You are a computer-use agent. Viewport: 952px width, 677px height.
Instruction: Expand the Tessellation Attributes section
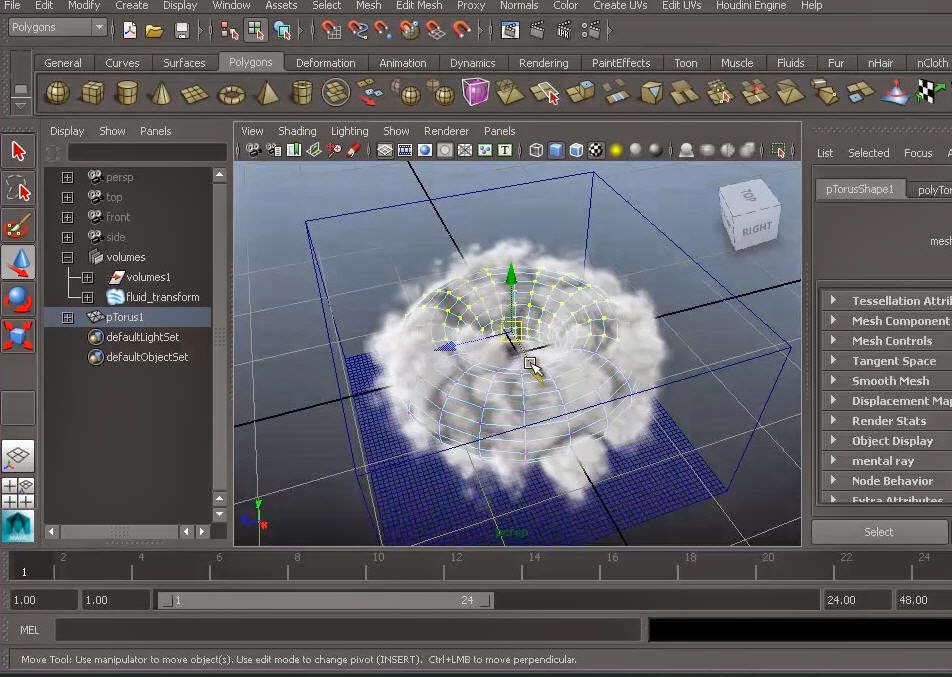click(887, 301)
